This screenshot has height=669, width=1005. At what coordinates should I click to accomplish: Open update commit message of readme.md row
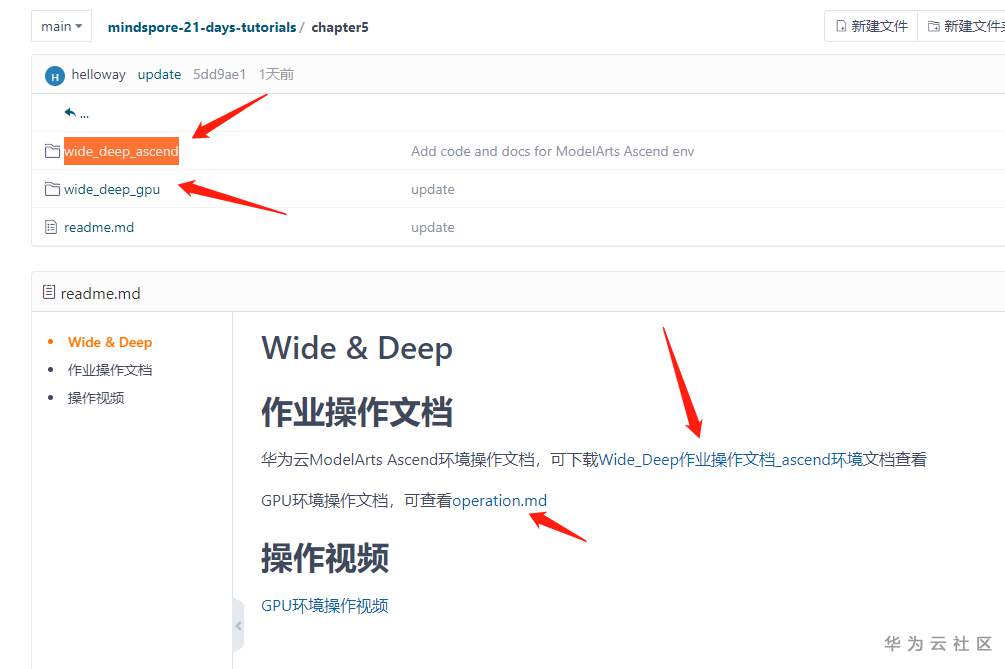tap(433, 227)
